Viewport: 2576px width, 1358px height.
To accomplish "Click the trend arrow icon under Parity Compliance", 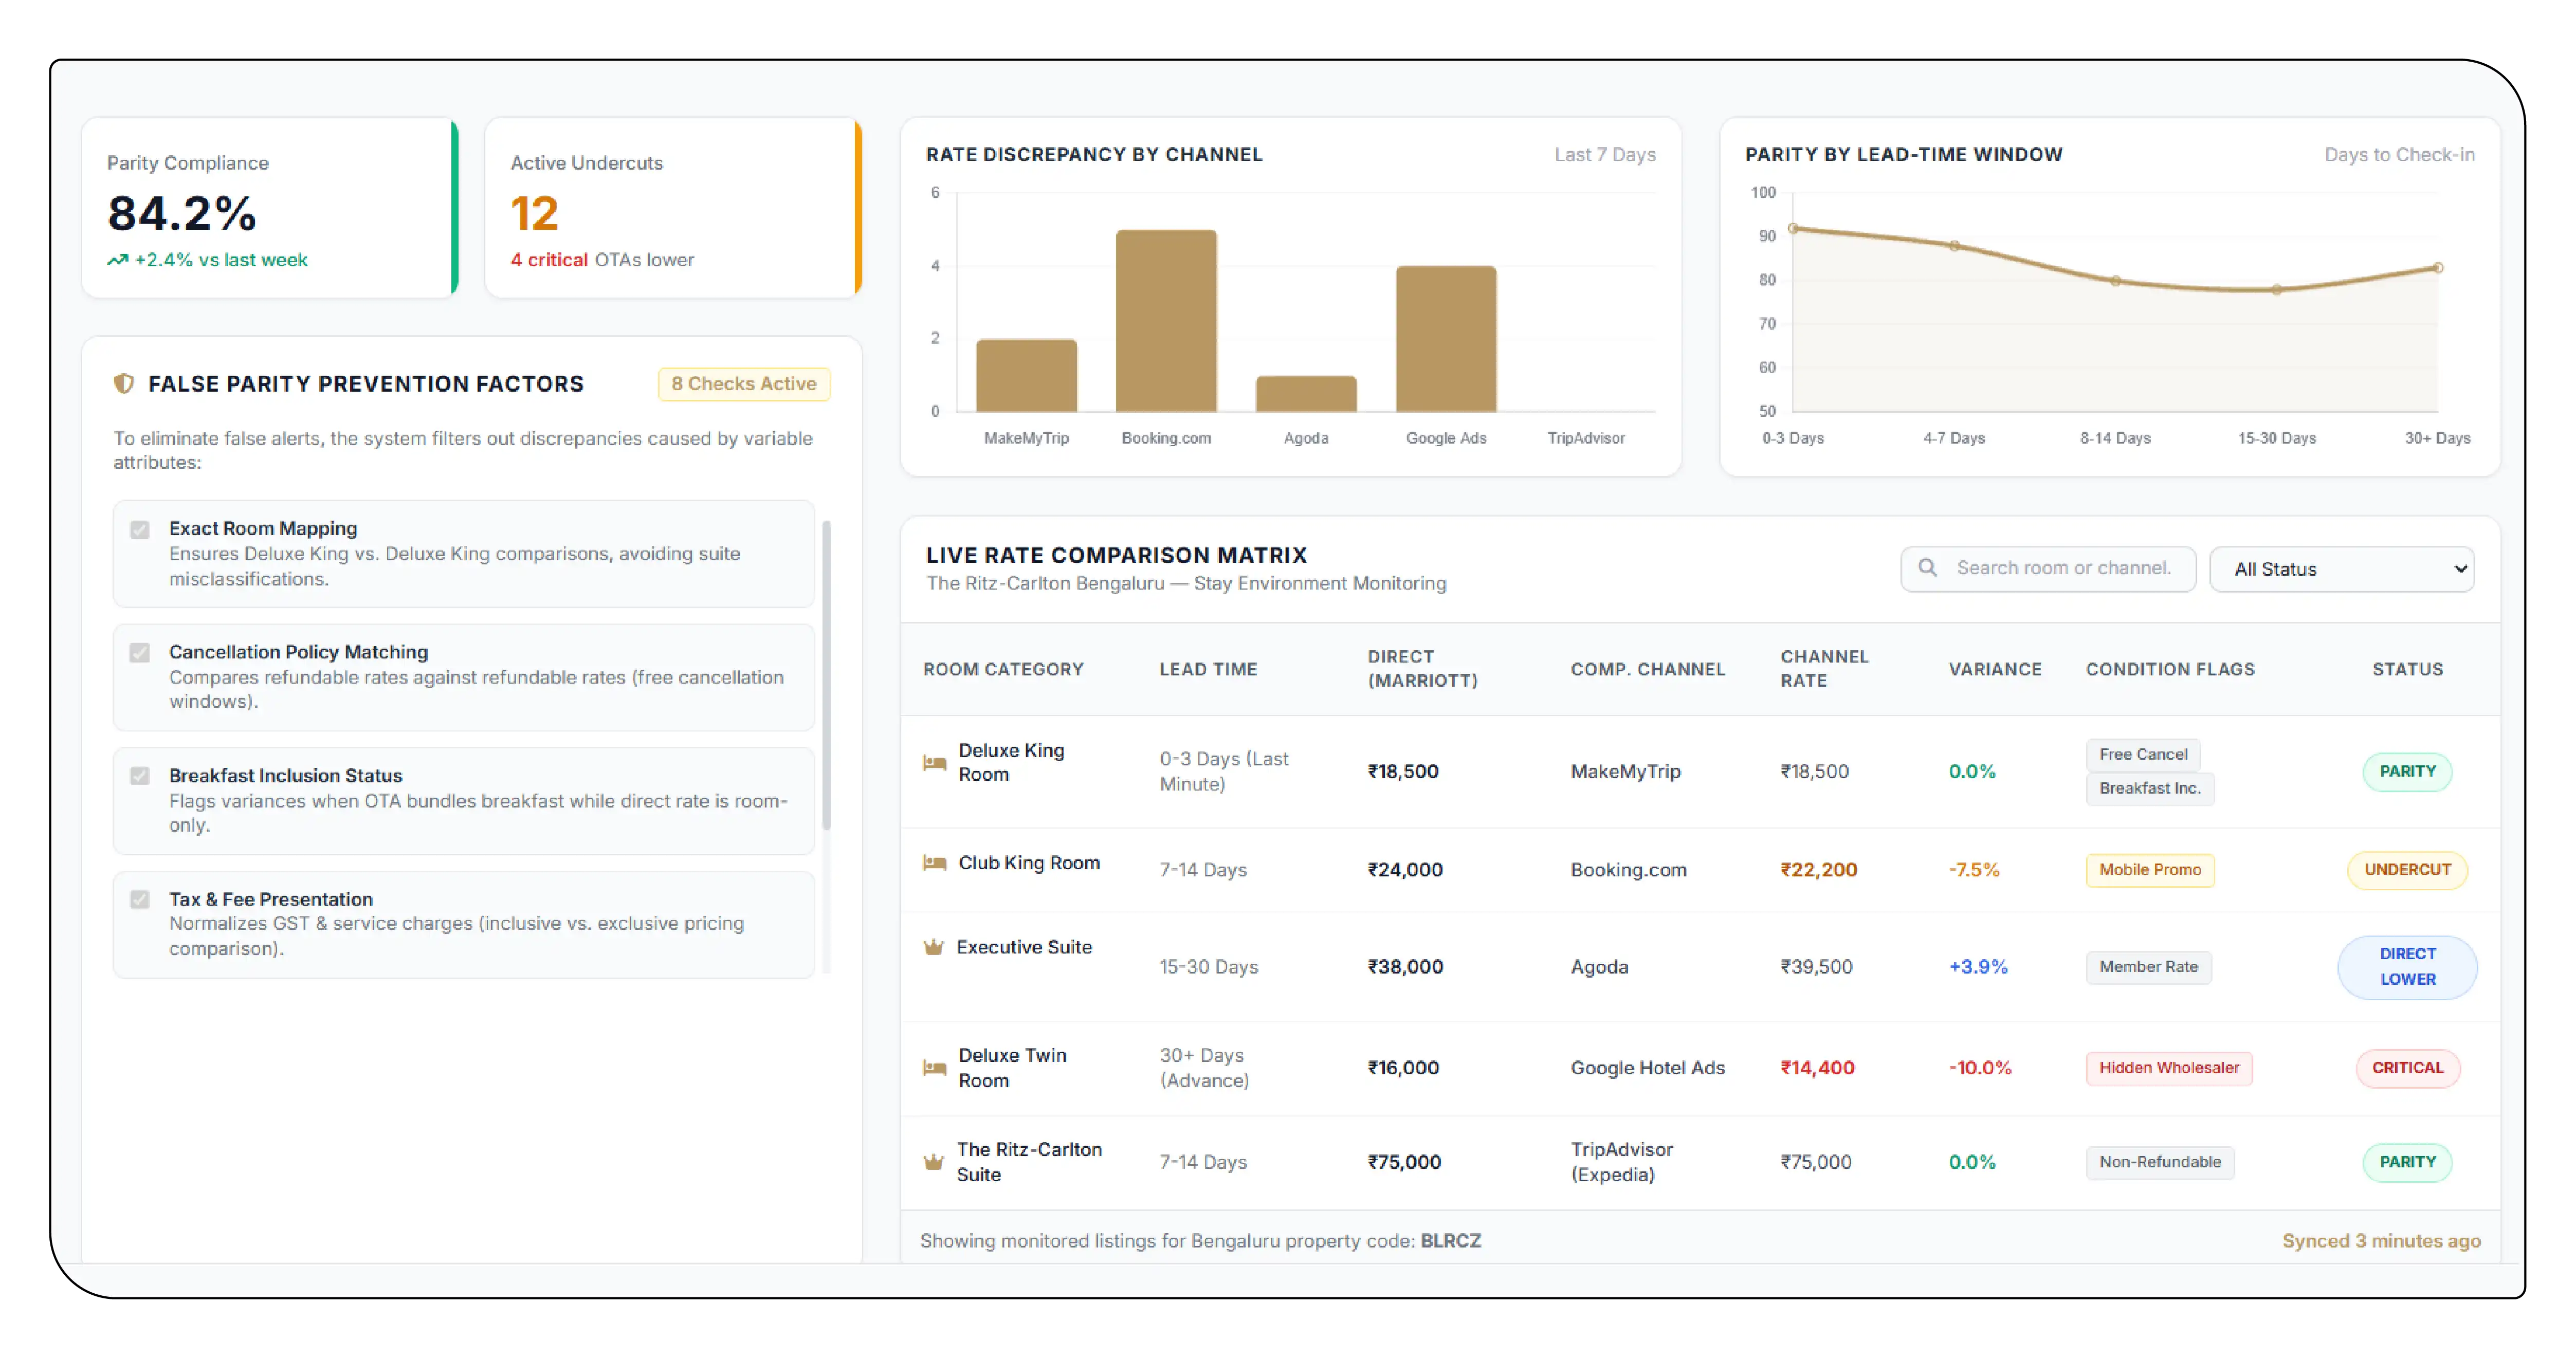I will pos(118,260).
